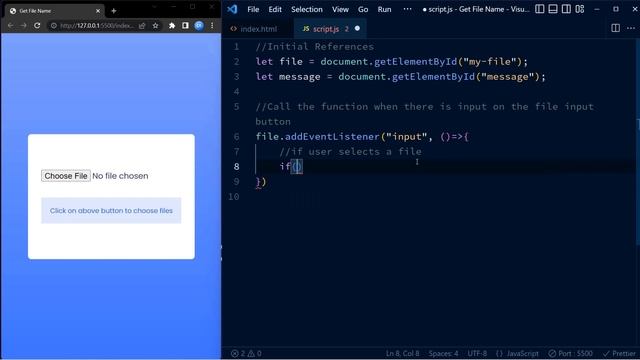
Task: Click the "No file chosen" text
Action: pos(120,176)
